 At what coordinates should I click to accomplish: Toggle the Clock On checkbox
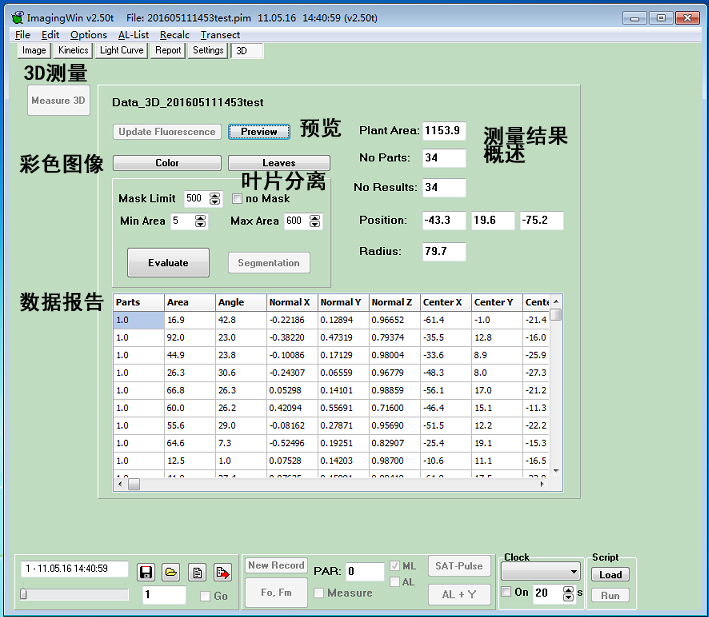pos(507,593)
